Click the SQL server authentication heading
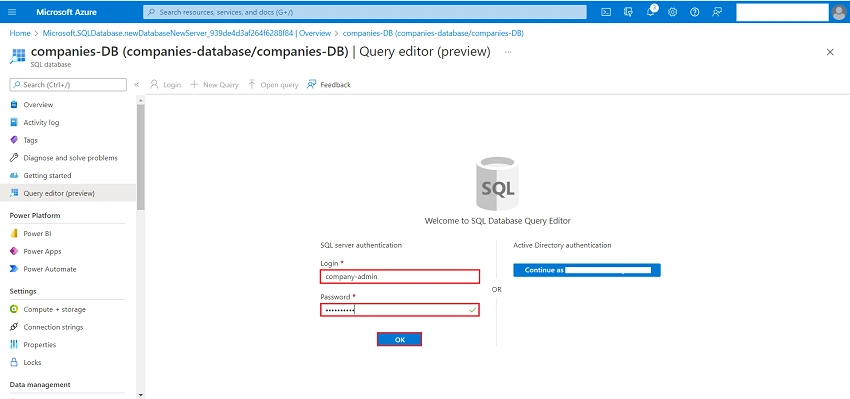850x399 pixels. (x=361, y=245)
